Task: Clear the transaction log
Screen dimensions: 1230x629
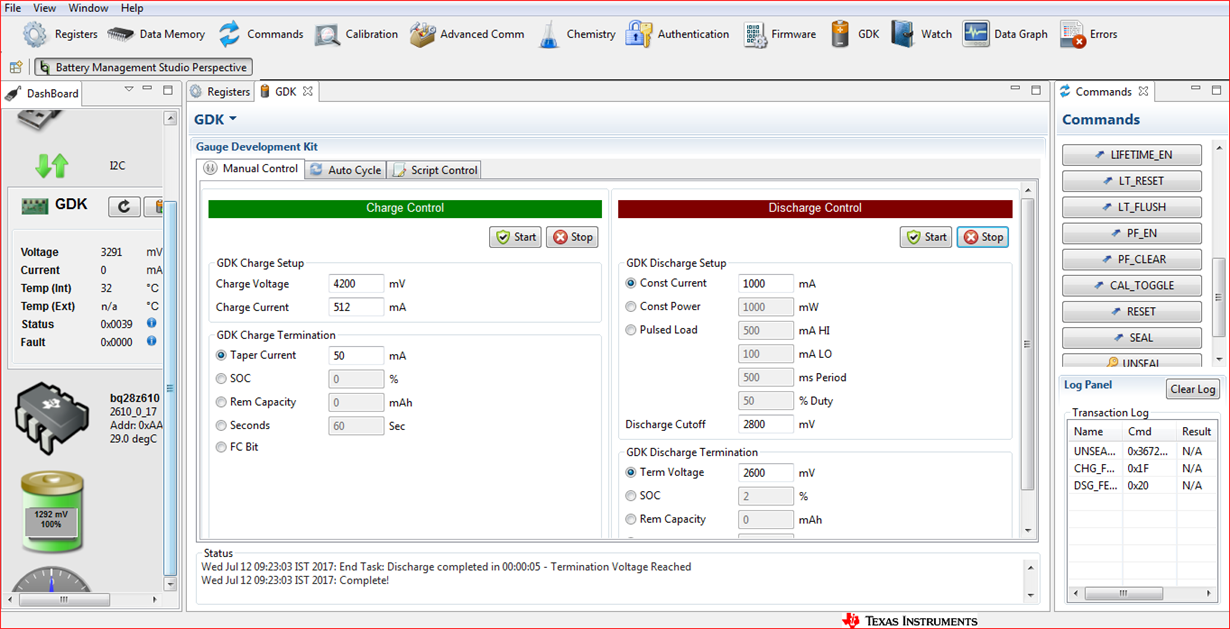Action: 1193,389
